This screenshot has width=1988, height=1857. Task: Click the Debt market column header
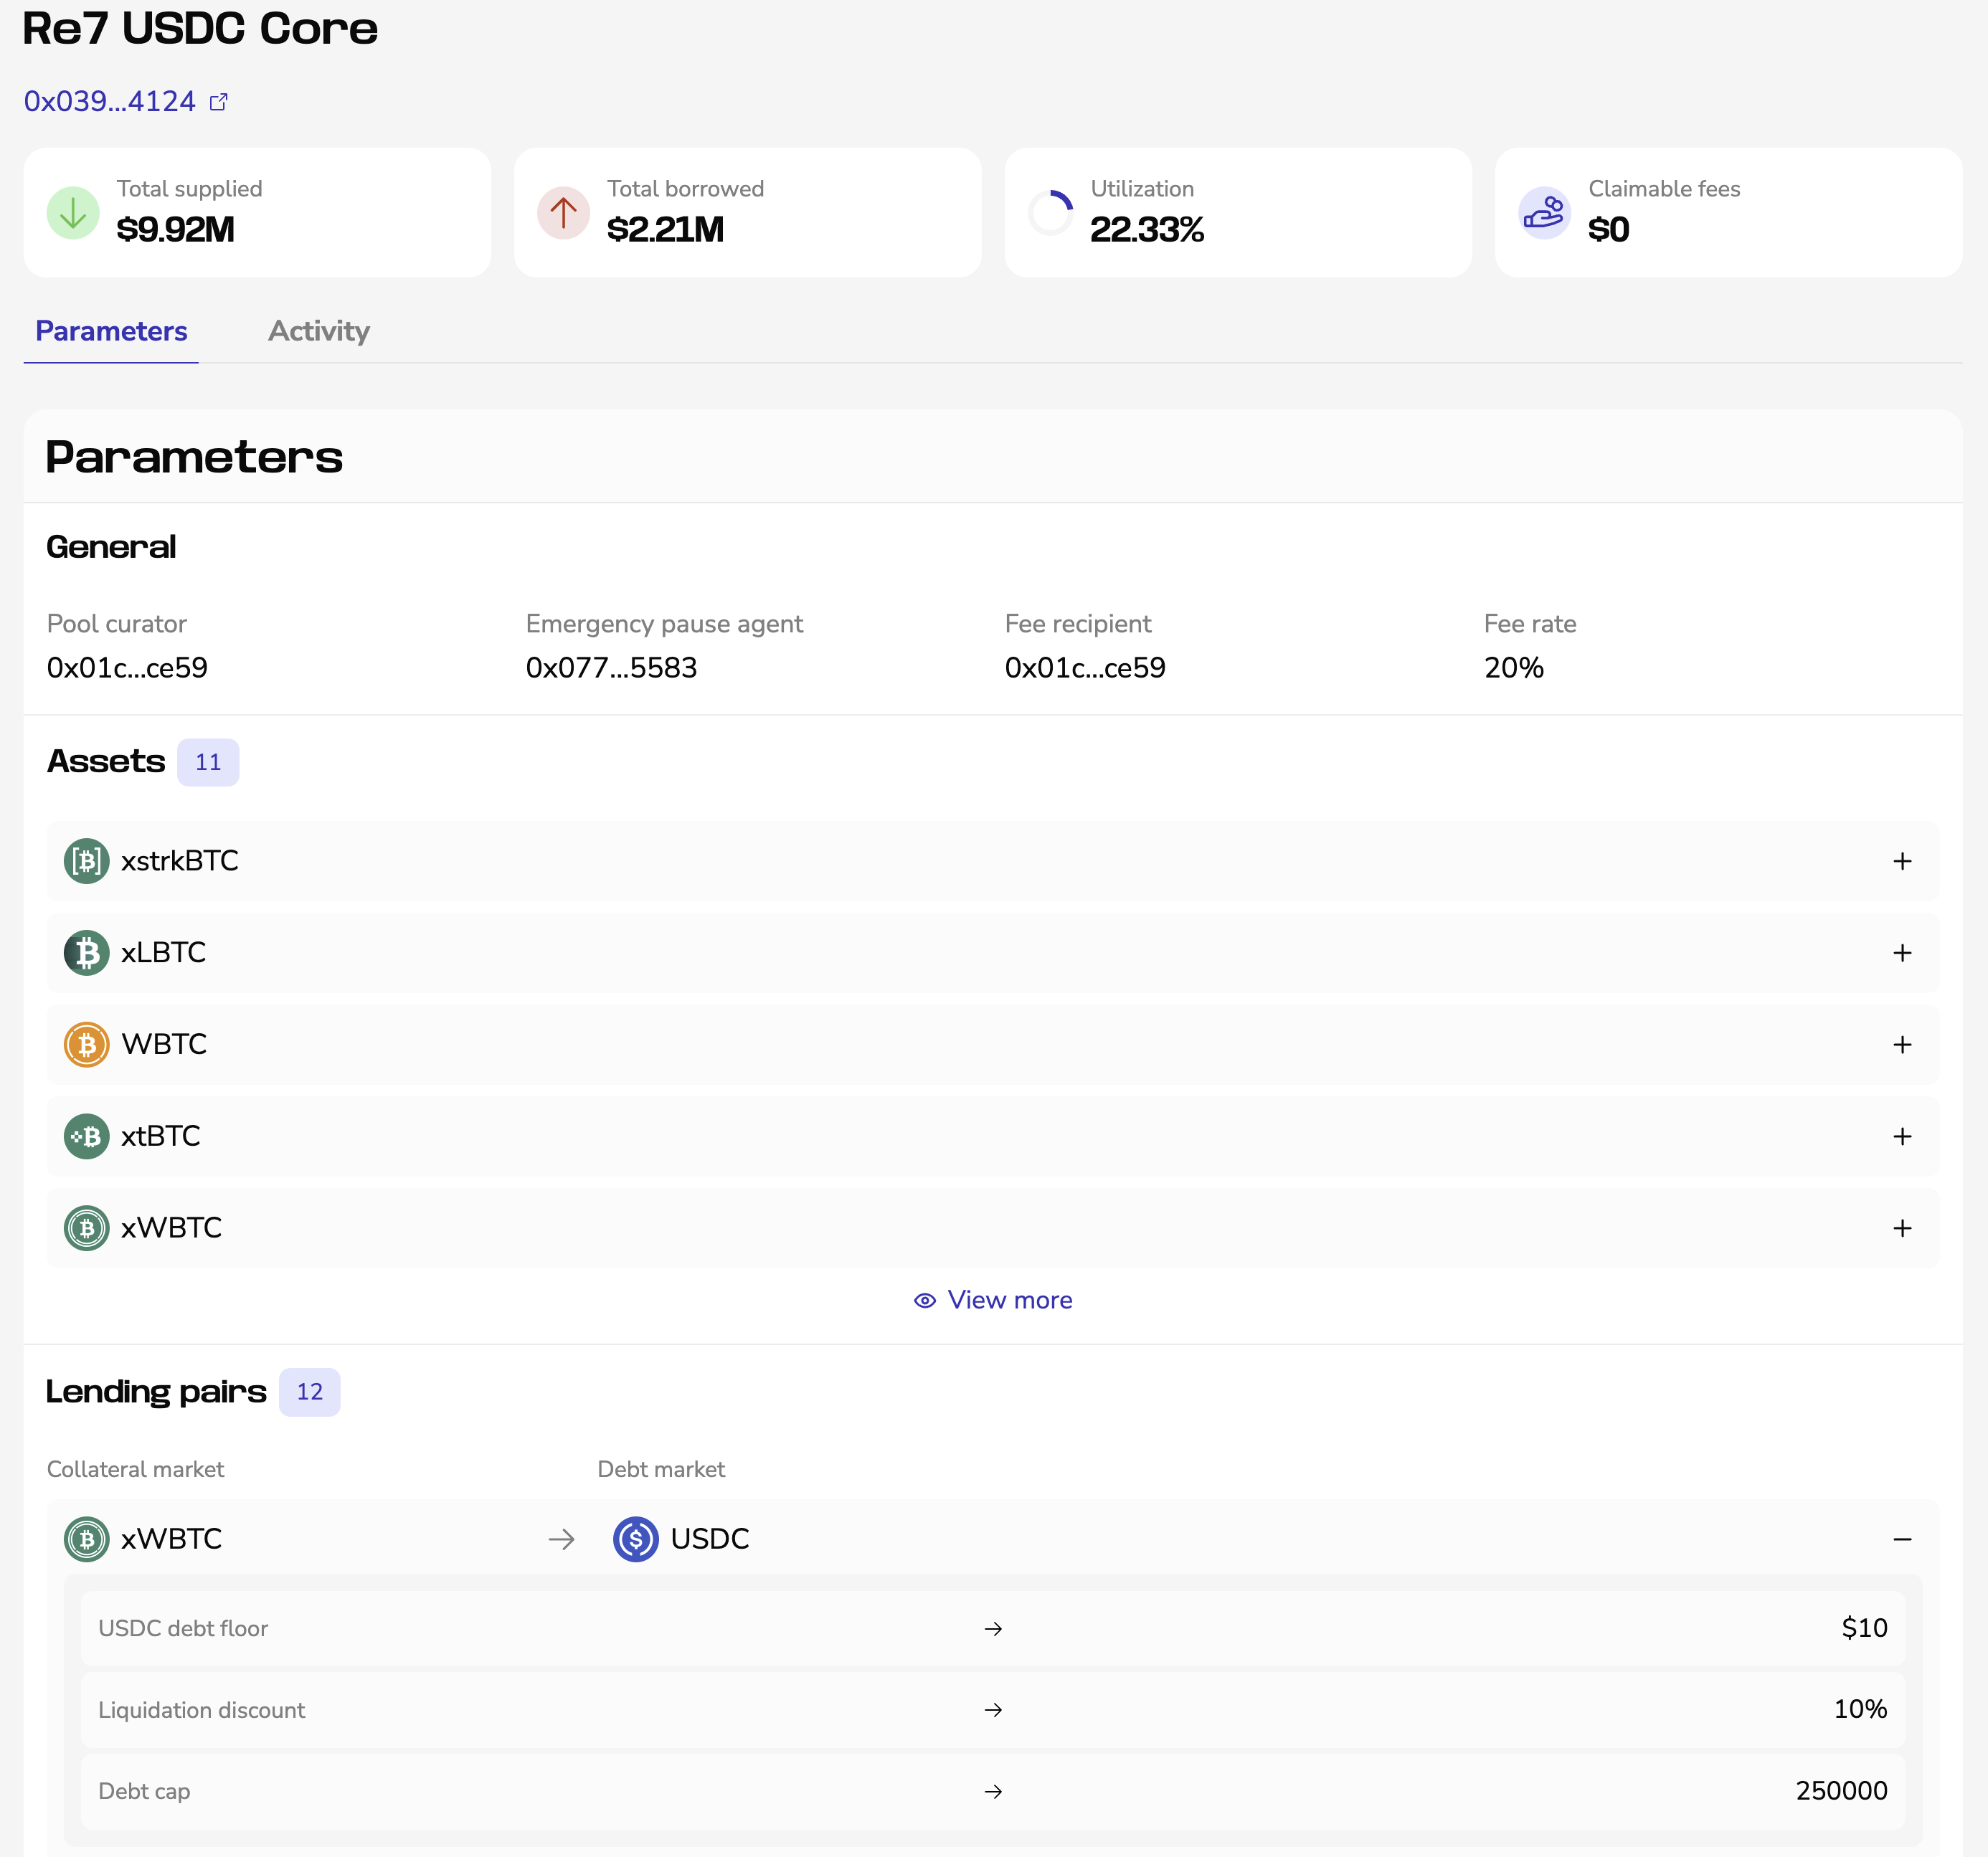pyautogui.click(x=661, y=1470)
